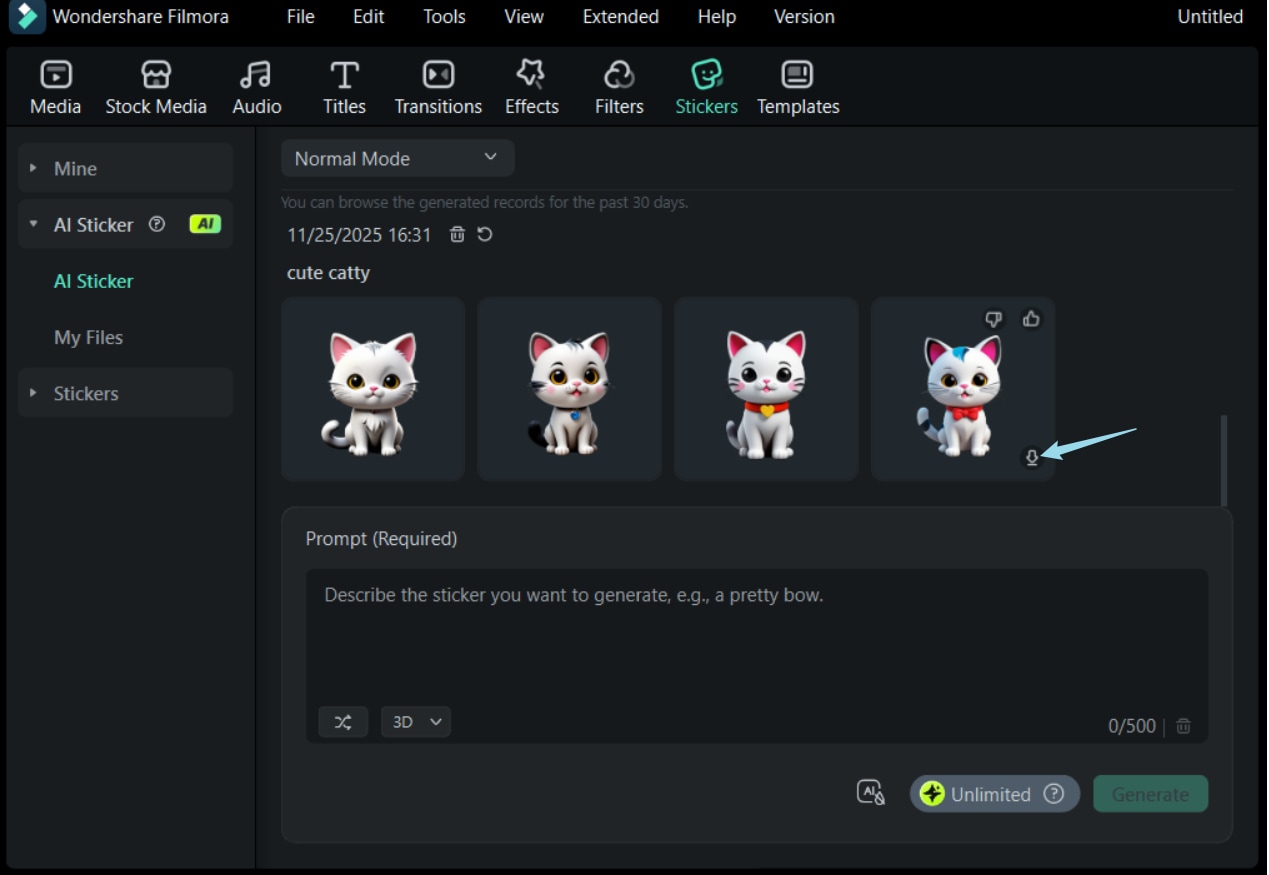Open the Titles panel
This screenshot has height=875, width=1269.
pos(344,88)
